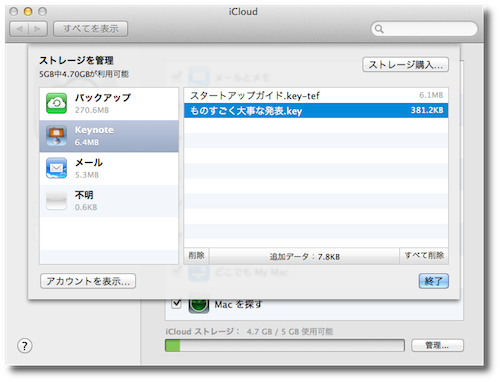Go forward with right arrow button

pos(38,29)
